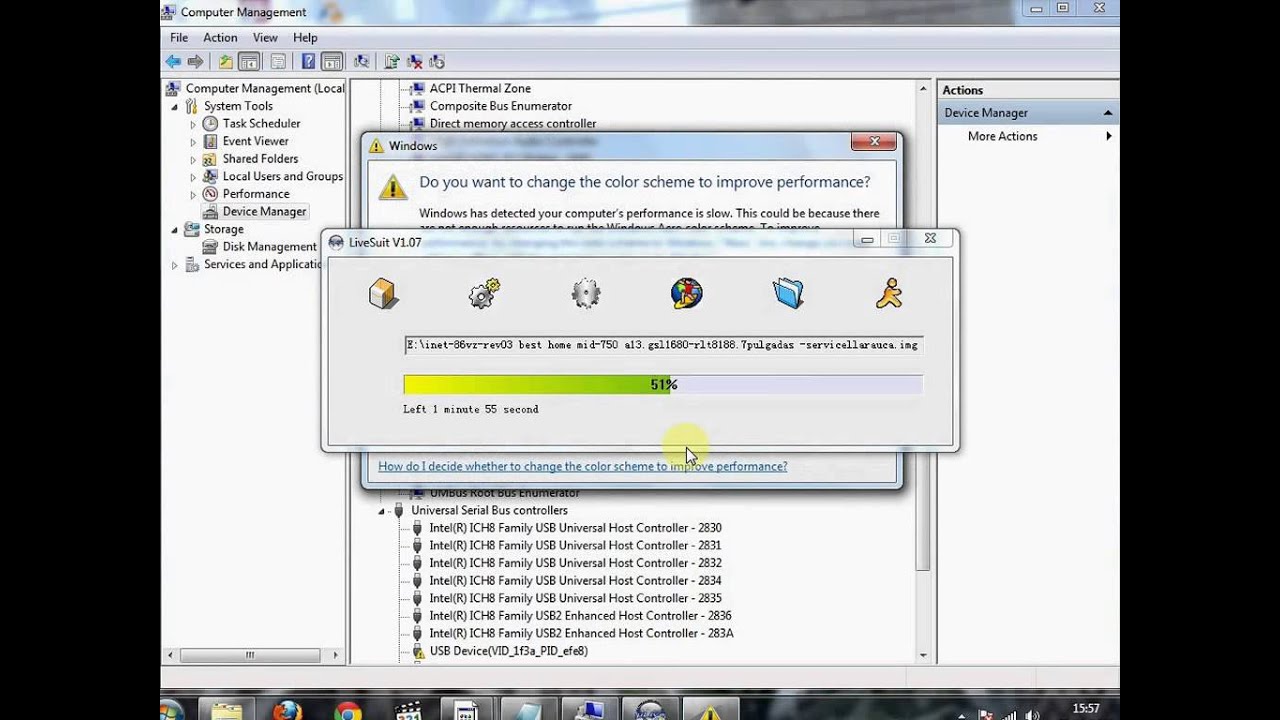Open the View menu

click(265, 37)
